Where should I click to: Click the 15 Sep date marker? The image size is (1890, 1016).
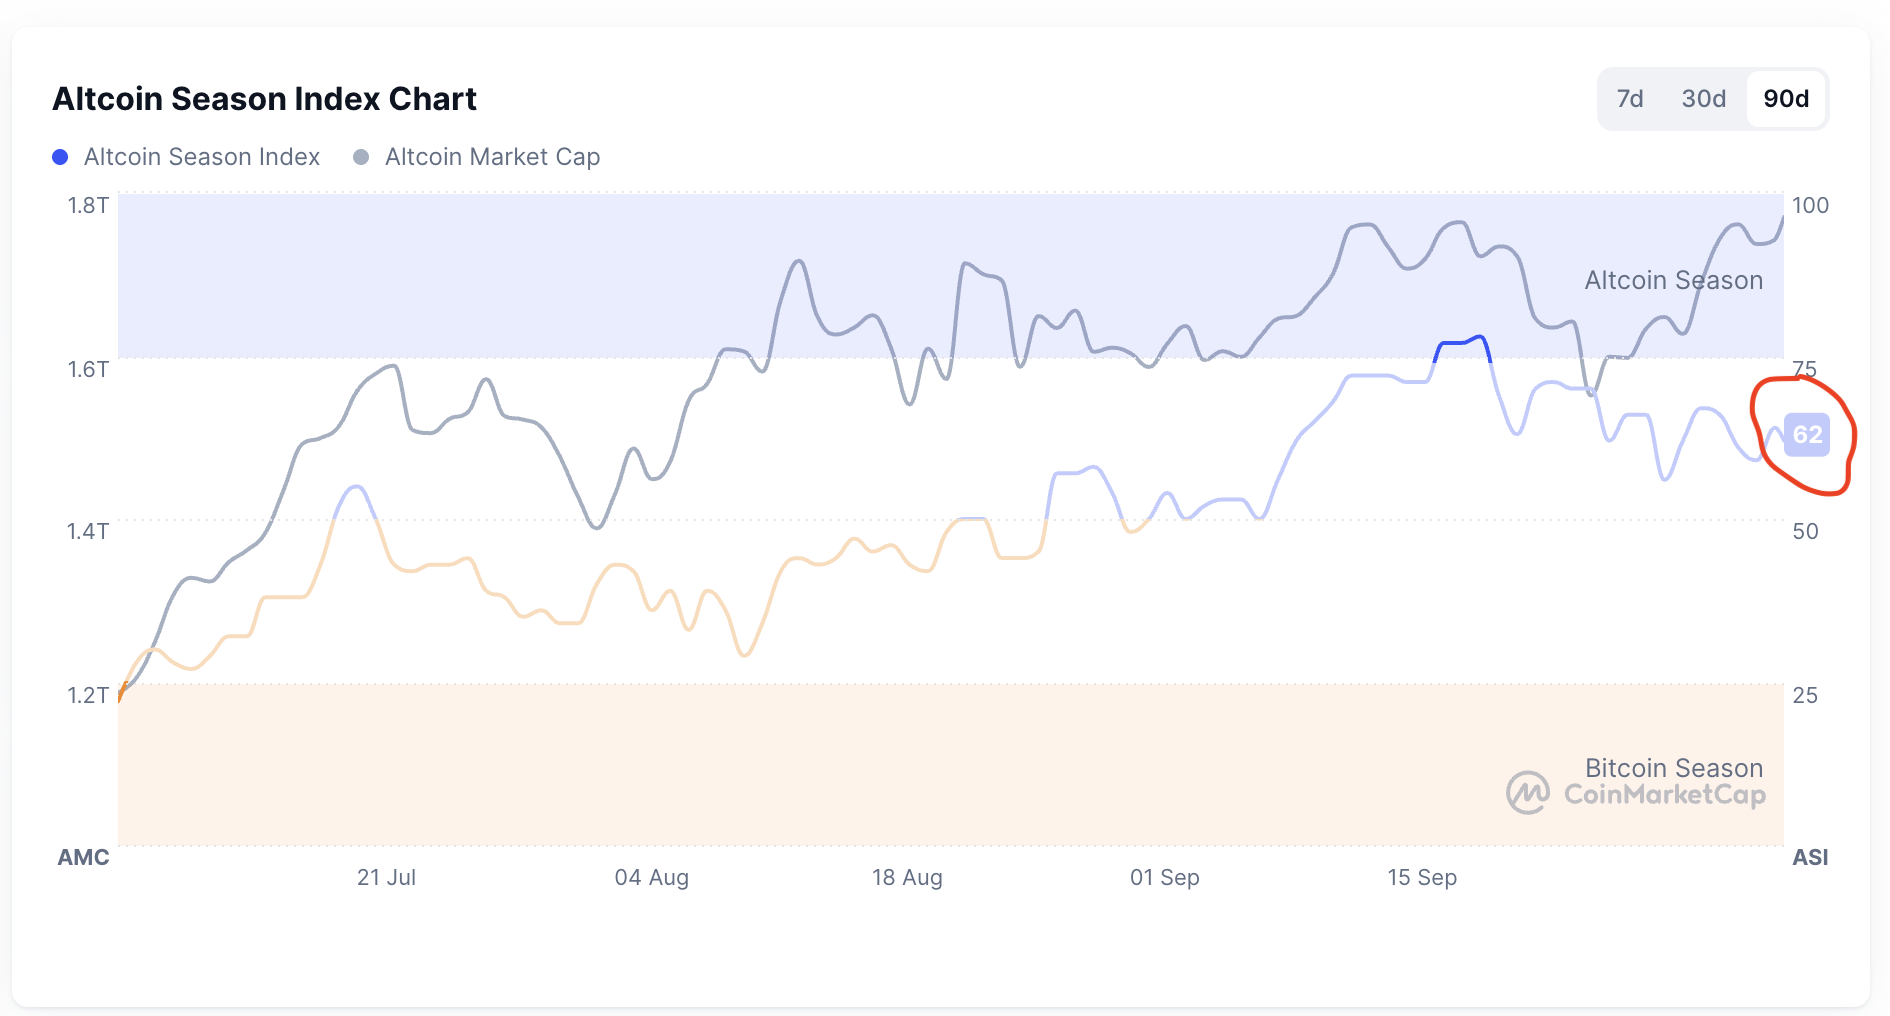point(1421,877)
